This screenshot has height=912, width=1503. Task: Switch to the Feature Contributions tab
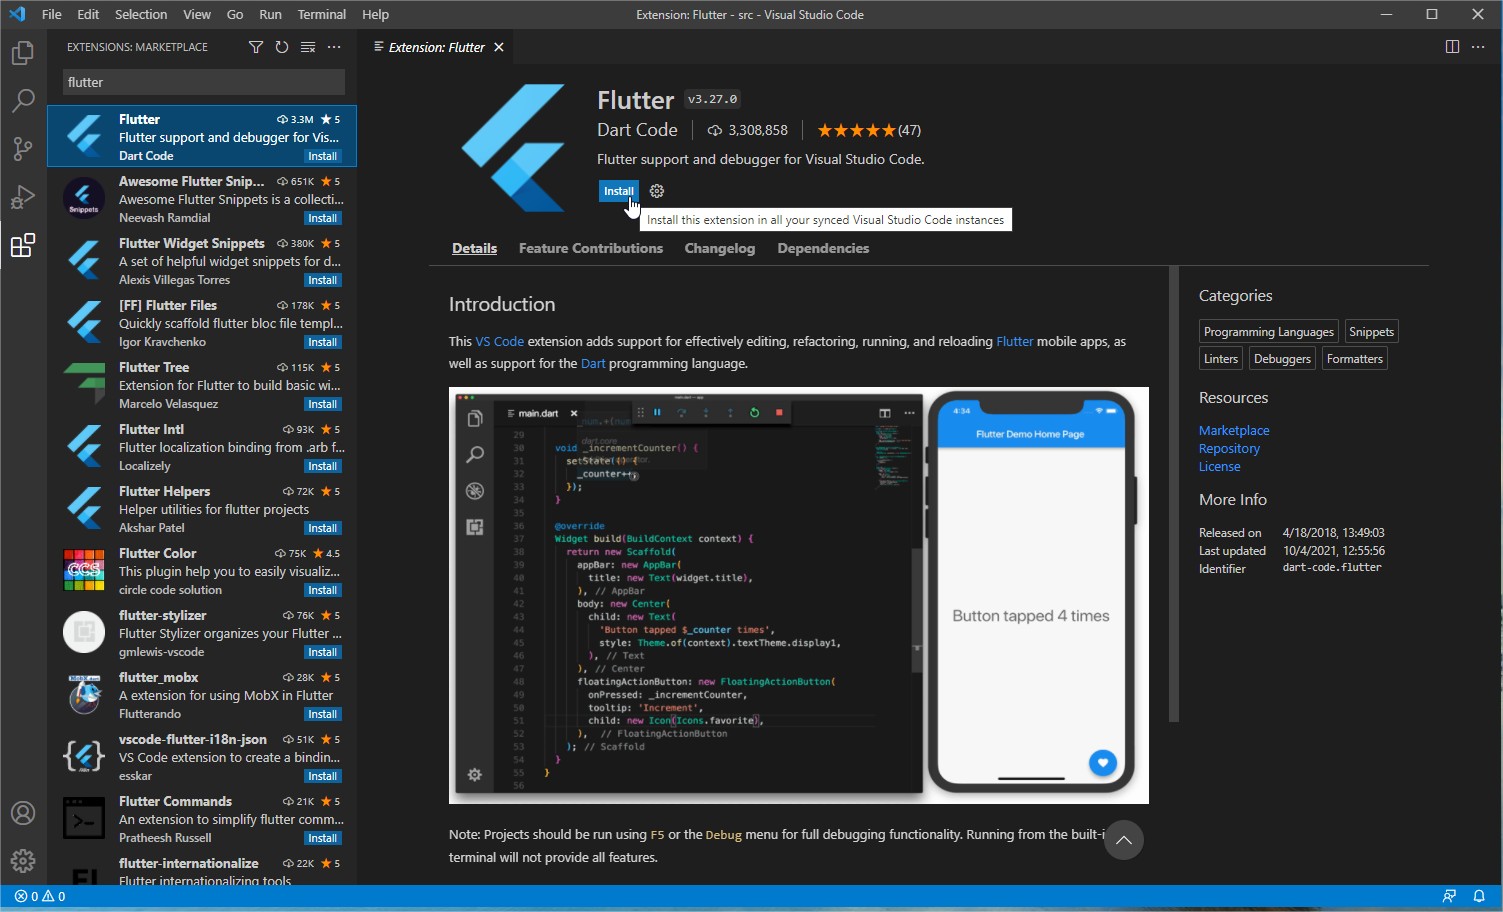(591, 248)
